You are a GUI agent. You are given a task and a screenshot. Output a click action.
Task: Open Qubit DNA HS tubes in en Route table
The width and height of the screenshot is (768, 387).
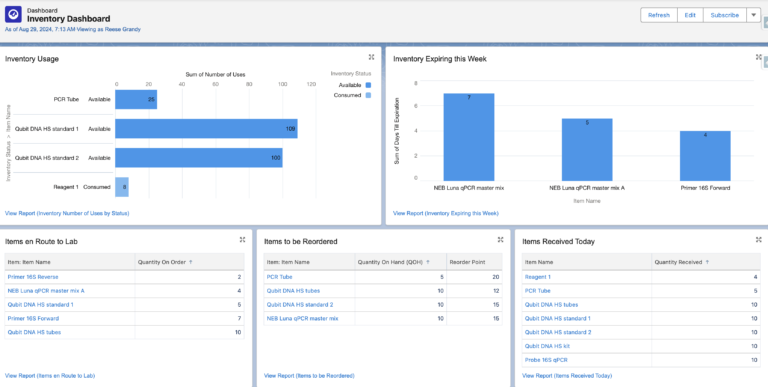(34, 332)
